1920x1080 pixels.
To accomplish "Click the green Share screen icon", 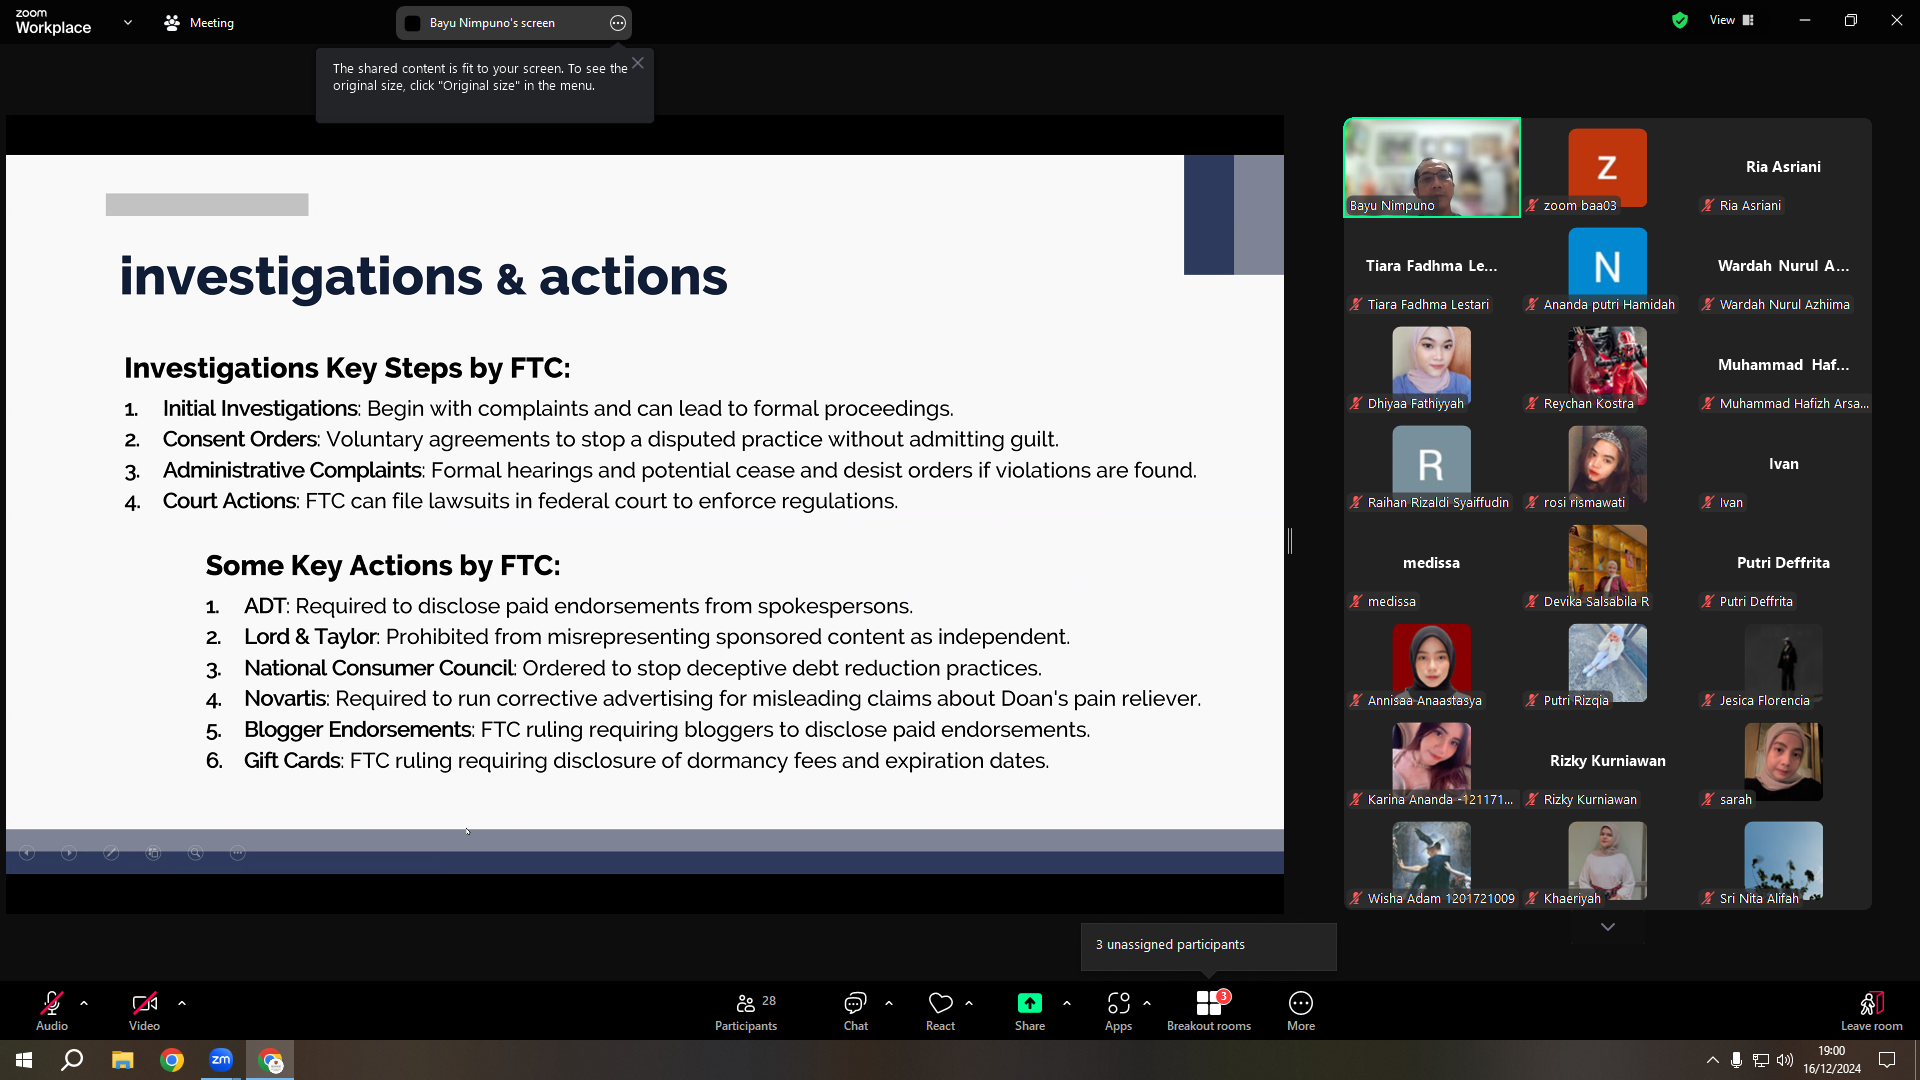I will (x=1030, y=1003).
